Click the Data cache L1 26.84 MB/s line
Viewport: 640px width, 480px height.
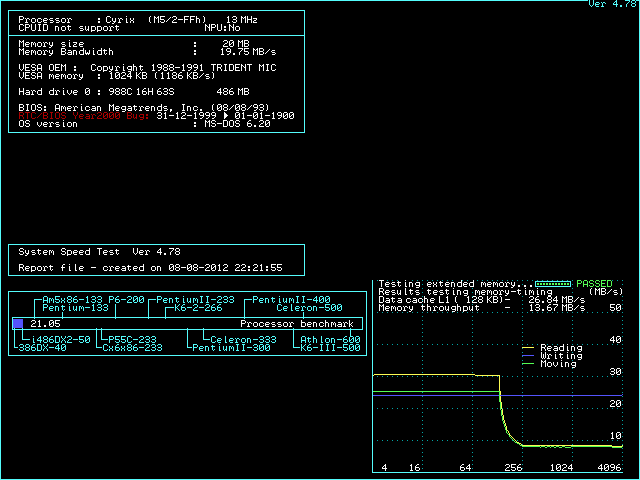[x=482, y=300]
